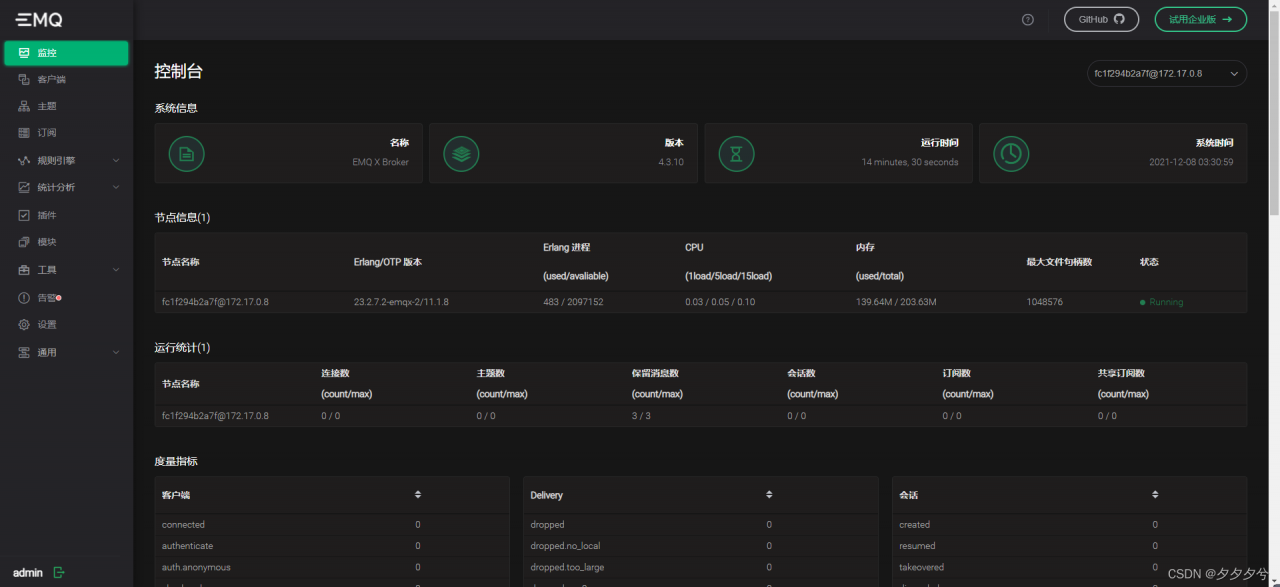This screenshot has height=587, width=1280.
Task: Click uptime 14 minutes, 30 seconds
Action: [910, 162]
